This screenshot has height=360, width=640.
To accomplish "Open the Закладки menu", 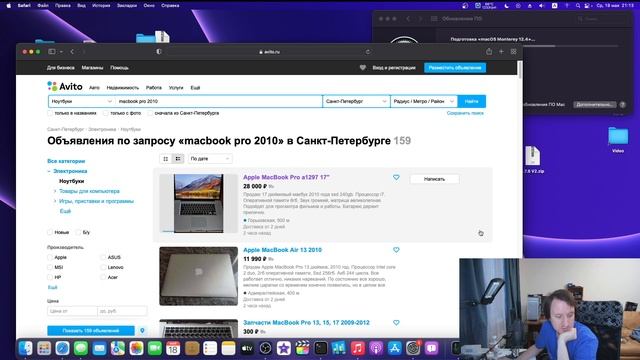I will pos(127,6).
